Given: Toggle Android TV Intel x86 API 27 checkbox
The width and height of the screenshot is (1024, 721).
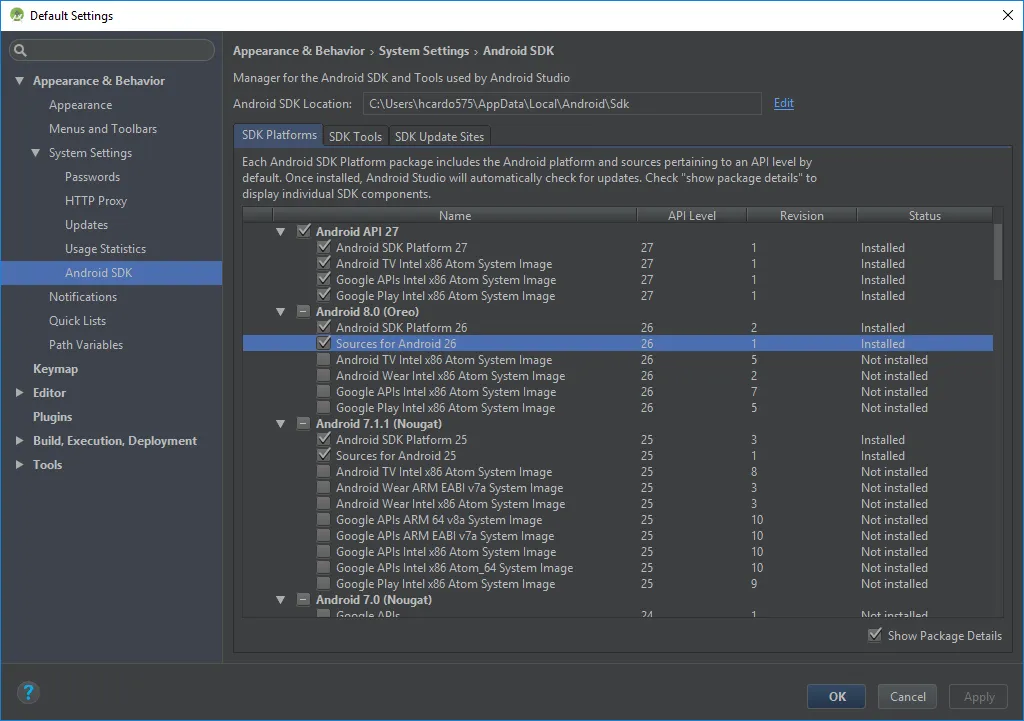Looking at the screenshot, I should [x=323, y=263].
